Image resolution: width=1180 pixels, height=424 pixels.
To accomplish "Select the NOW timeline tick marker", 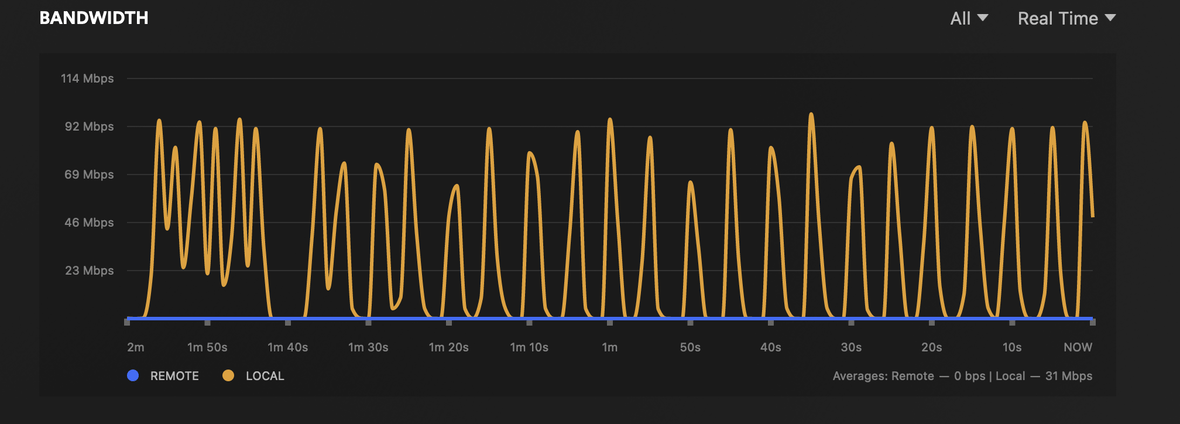I will click(x=1093, y=322).
